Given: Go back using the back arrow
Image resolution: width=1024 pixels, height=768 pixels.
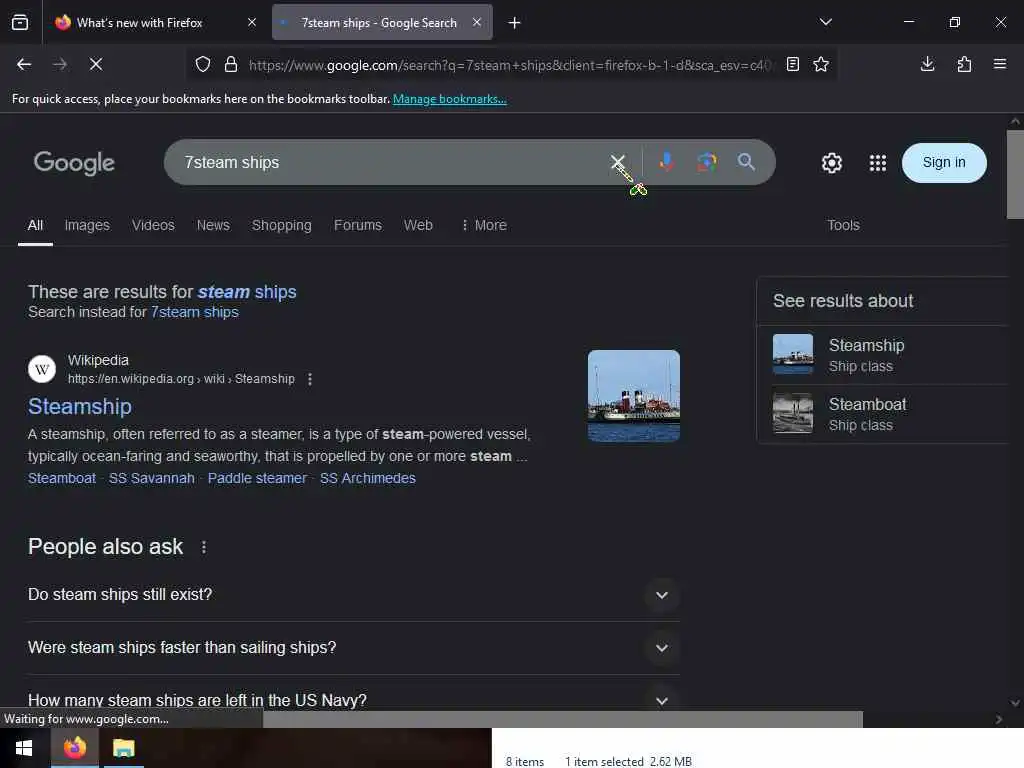Looking at the screenshot, I should tap(24, 64).
